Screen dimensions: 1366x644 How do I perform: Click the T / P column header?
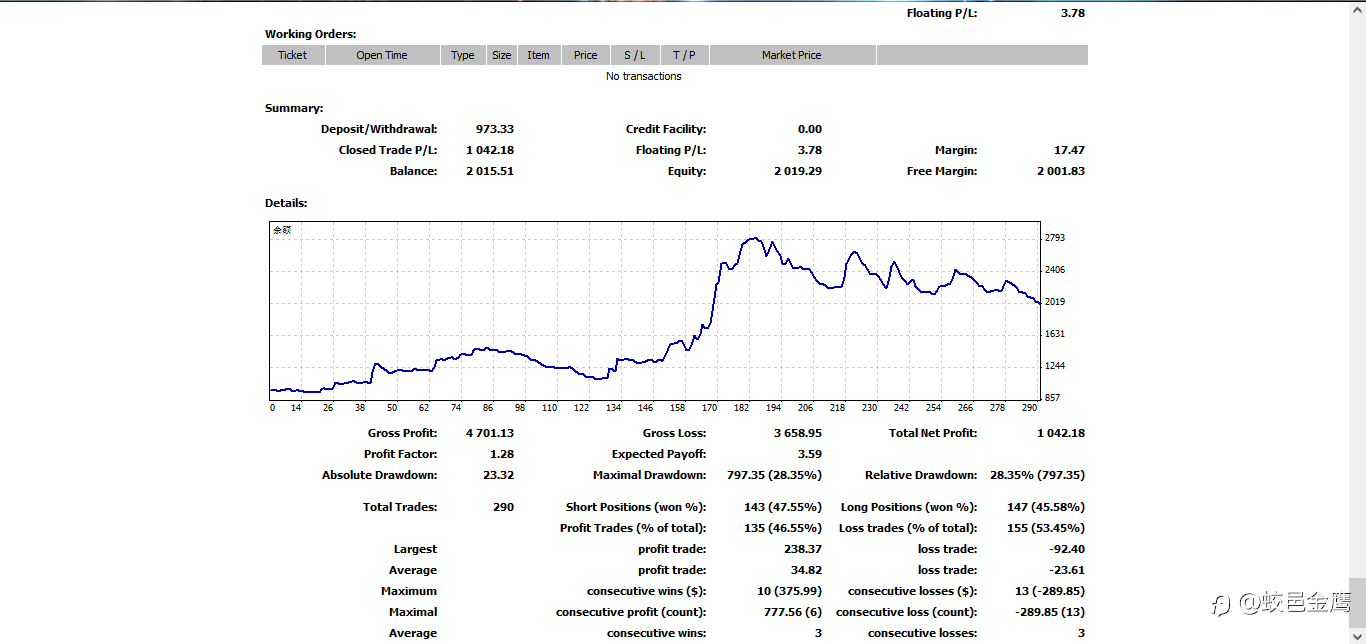[684, 55]
